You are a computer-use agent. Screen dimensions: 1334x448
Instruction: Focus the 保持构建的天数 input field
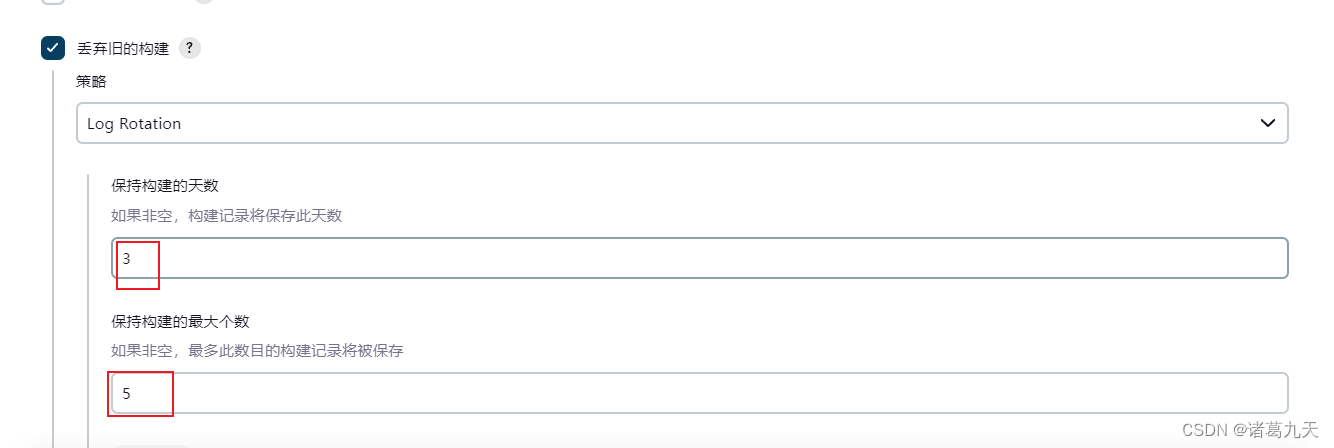tap(700, 258)
